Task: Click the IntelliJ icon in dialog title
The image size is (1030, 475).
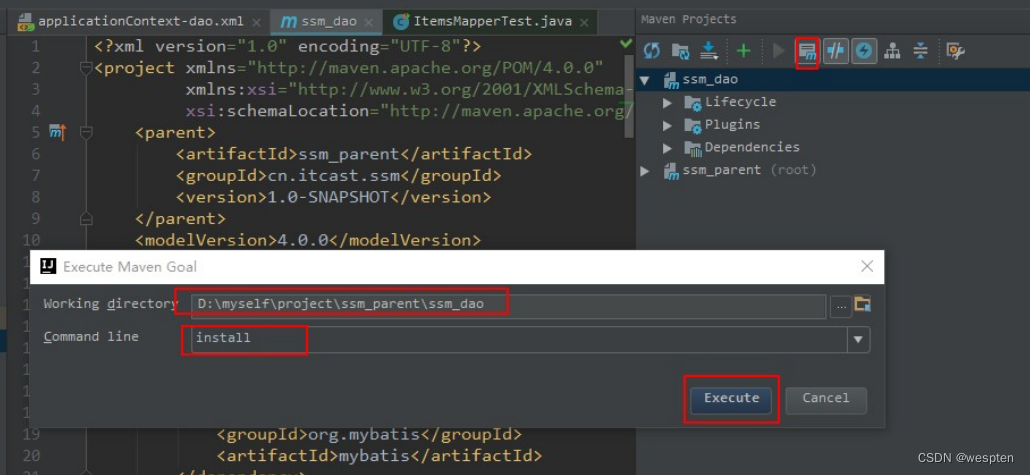Action: click(x=48, y=266)
